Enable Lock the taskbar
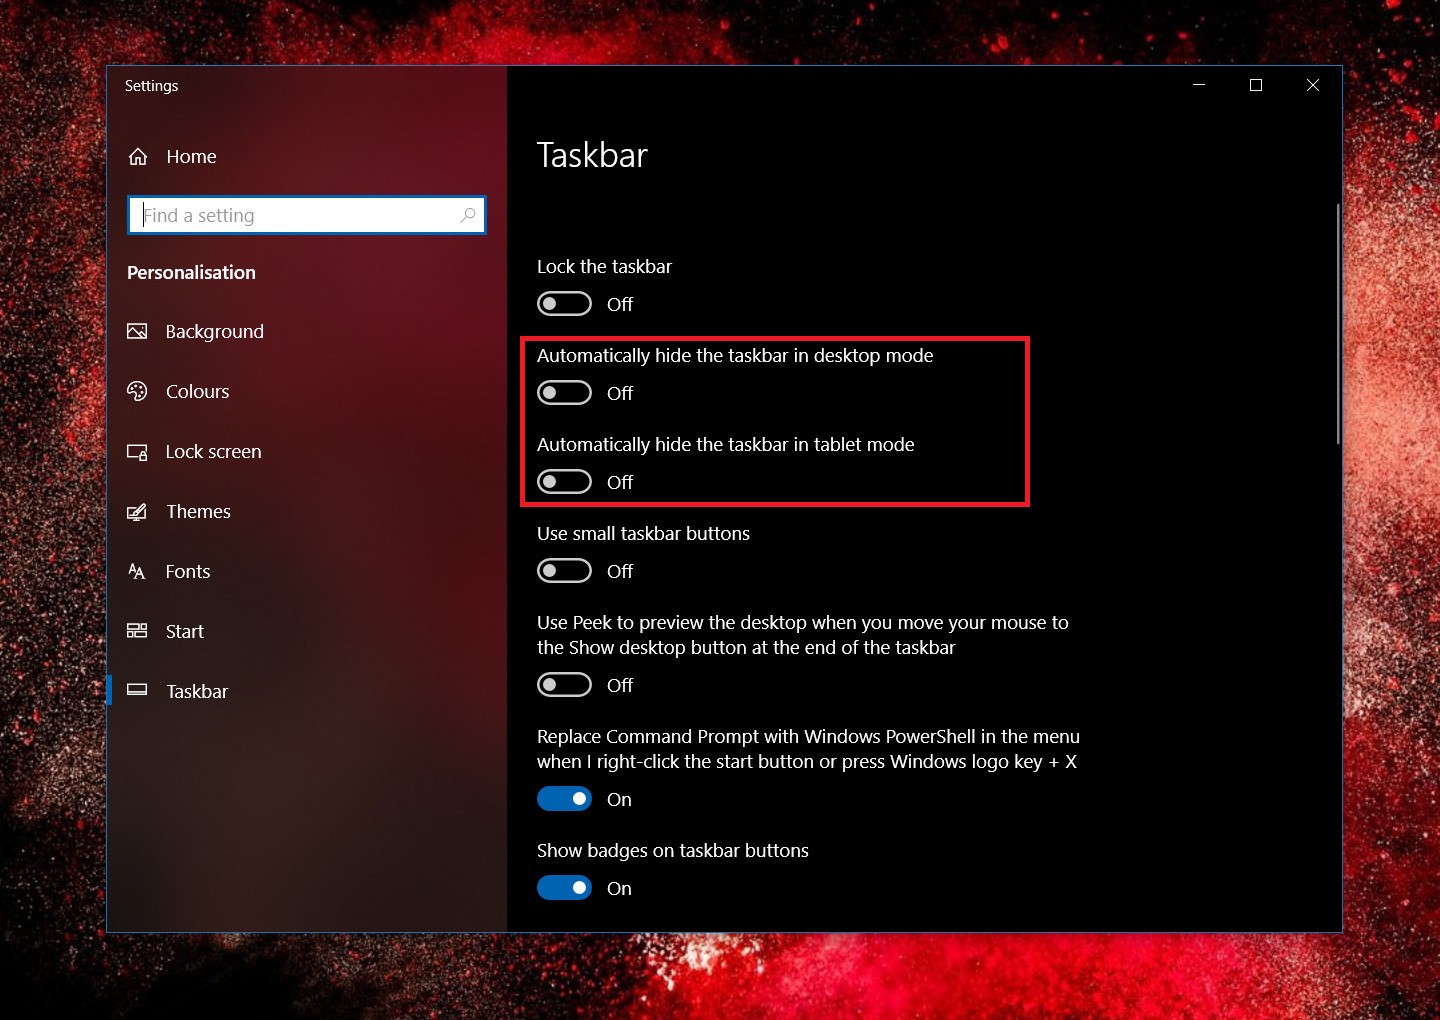This screenshot has width=1440, height=1020. point(564,303)
